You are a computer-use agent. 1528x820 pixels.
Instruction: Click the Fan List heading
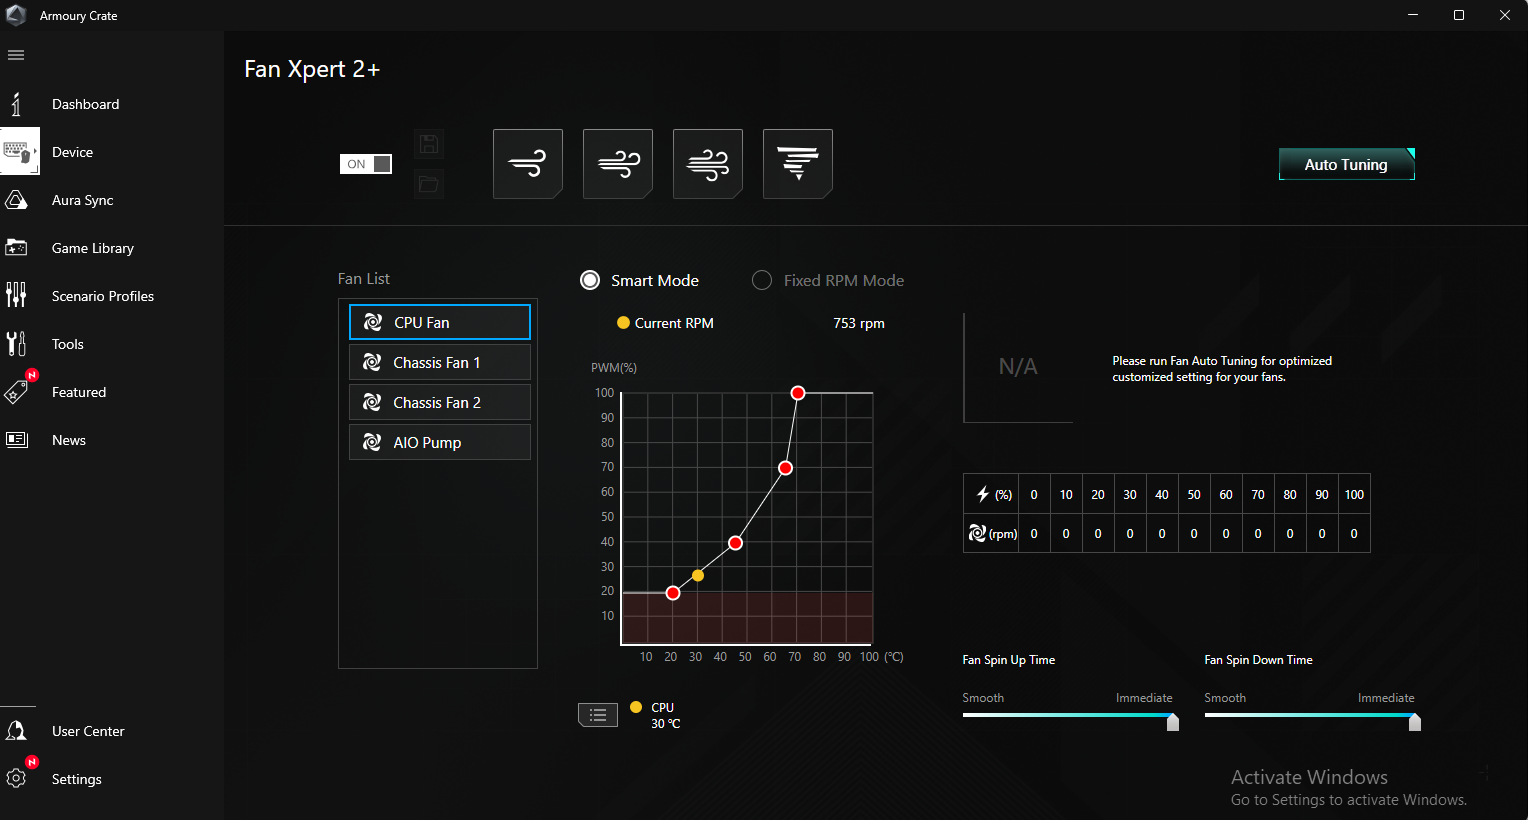click(x=364, y=279)
